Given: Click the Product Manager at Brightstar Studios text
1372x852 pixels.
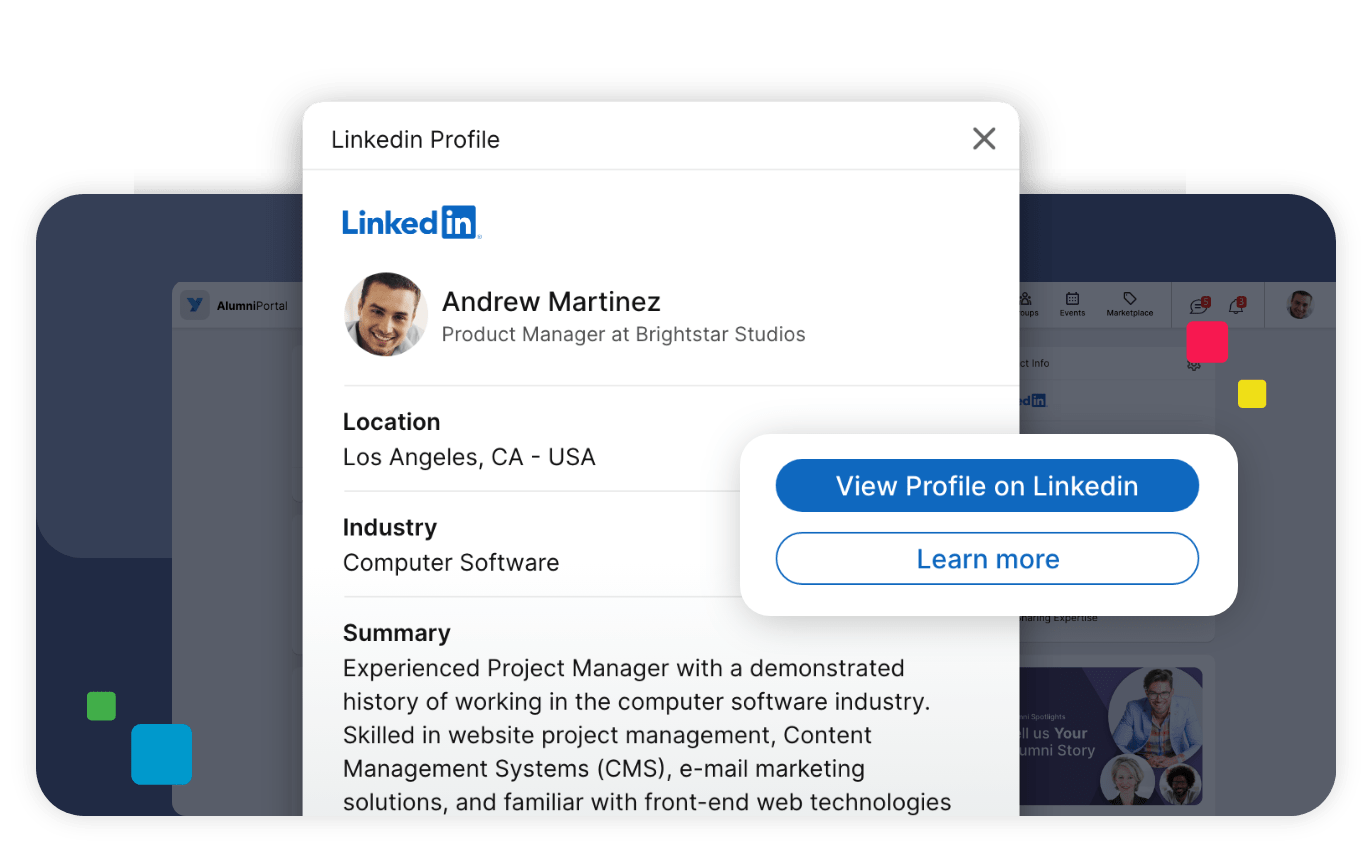Looking at the screenshot, I should [x=623, y=335].
